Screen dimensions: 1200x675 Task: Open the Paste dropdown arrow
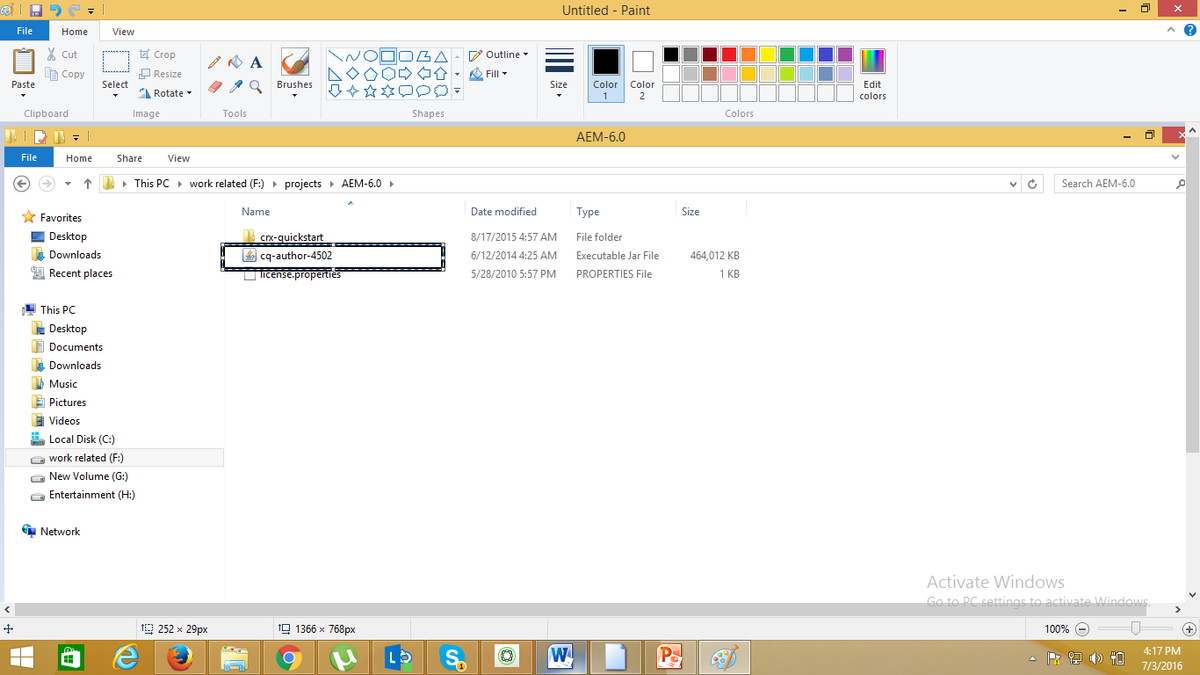point(23,95)
